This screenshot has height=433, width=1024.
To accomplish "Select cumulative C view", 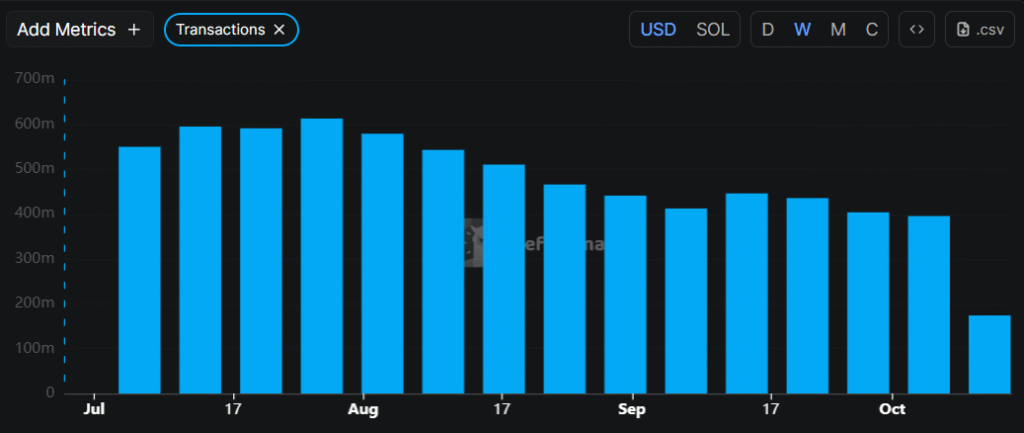I will (872, 30).
